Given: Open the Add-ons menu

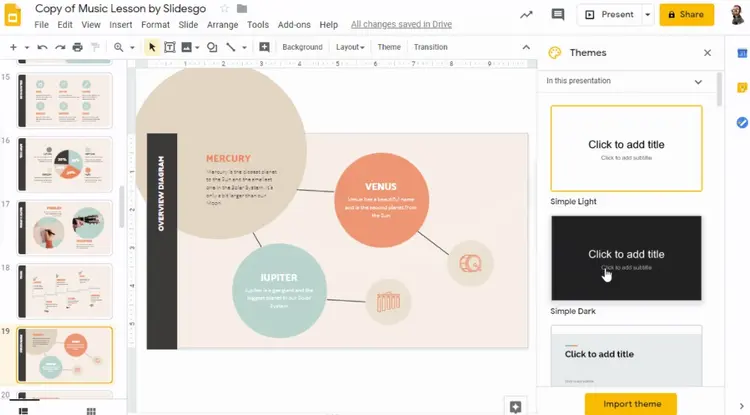Looking at the screenshot, I should (294, 24).
